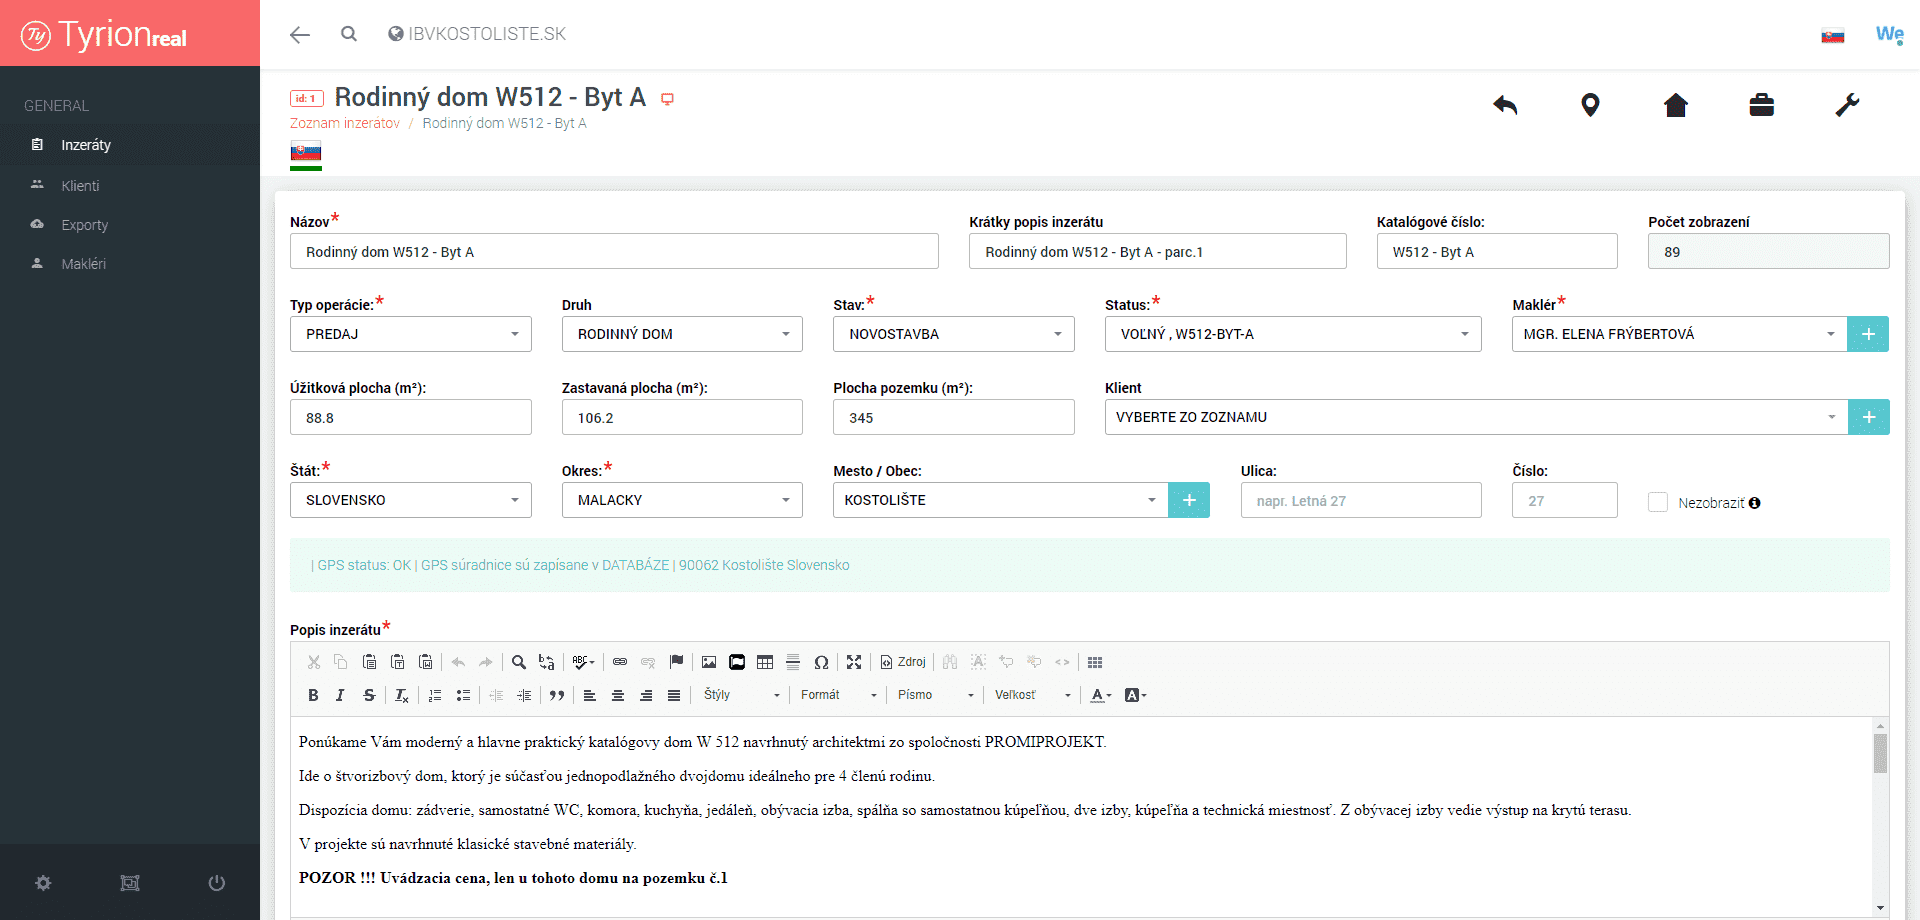
Task: Click the Ulica input field
Action: pos(1360,500)
